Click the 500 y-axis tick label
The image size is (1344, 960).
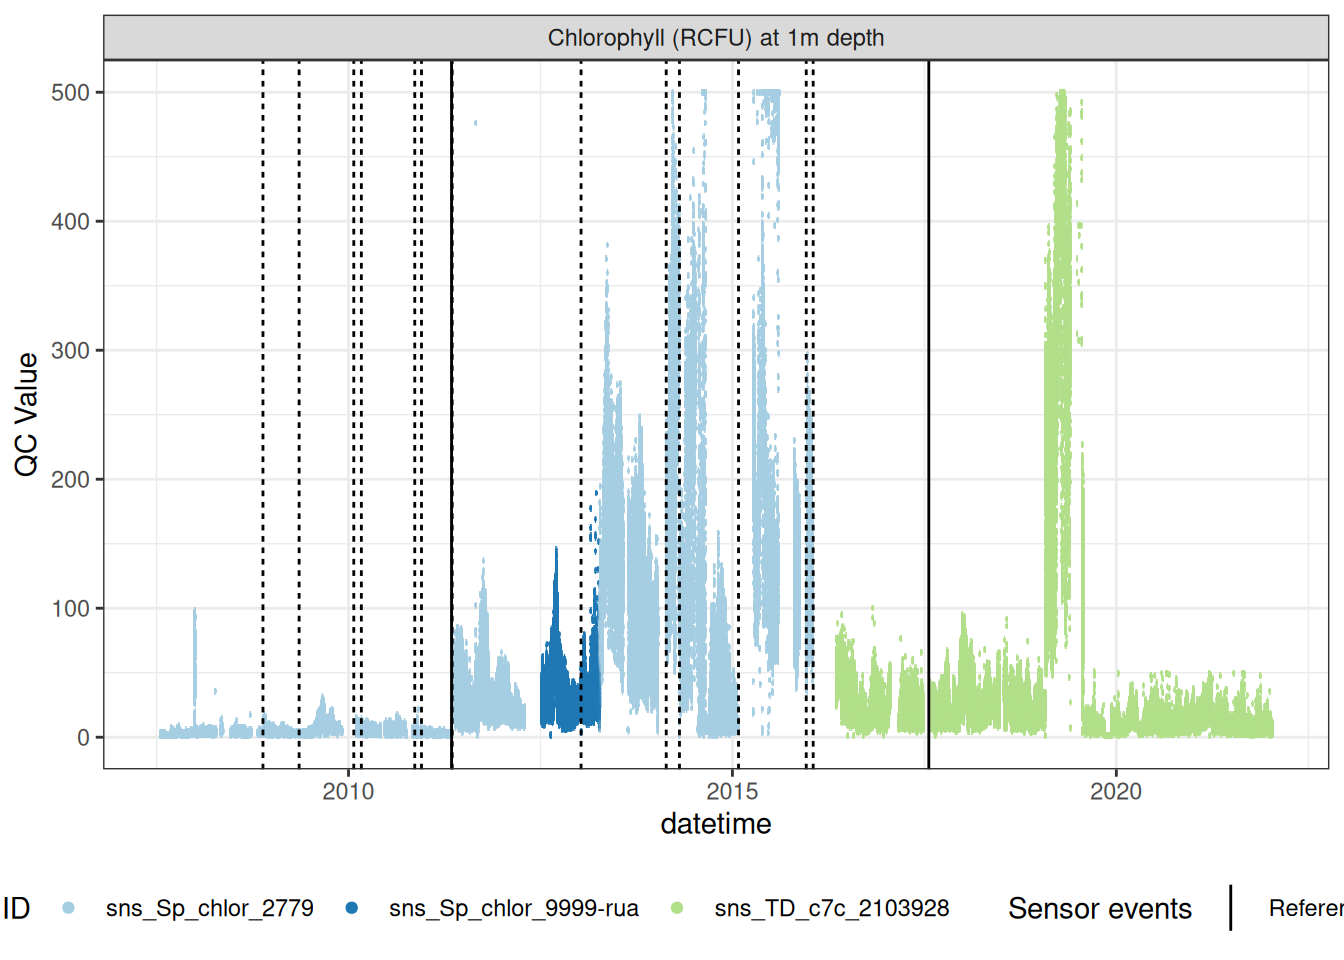click(x=70, y=93)
